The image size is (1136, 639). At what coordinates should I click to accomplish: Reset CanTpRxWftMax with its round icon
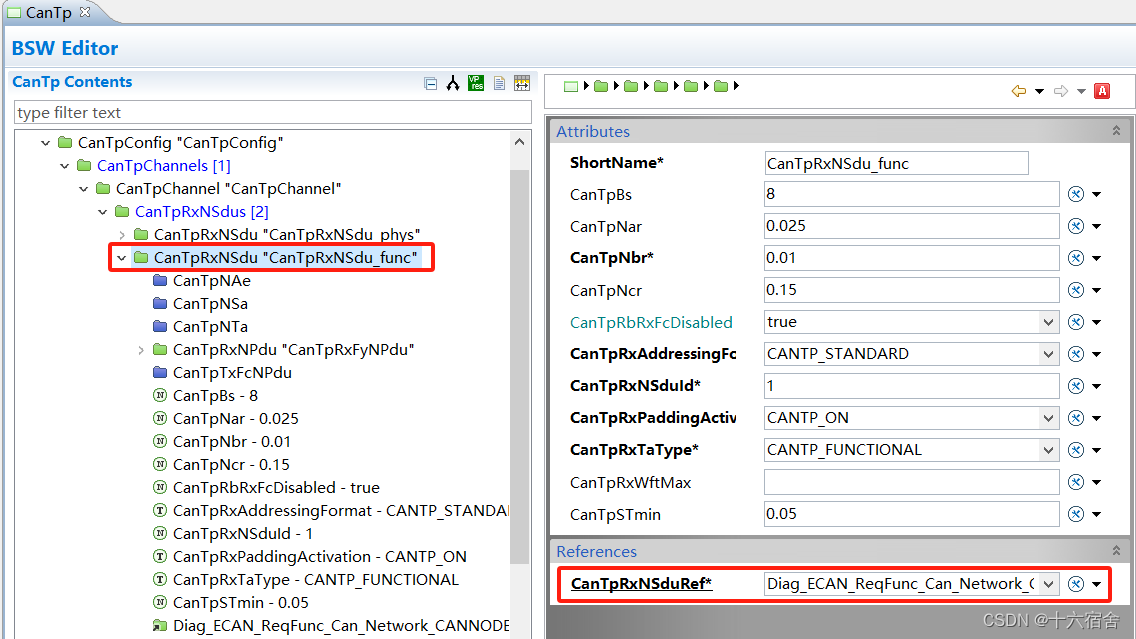tap(1076, 482)
